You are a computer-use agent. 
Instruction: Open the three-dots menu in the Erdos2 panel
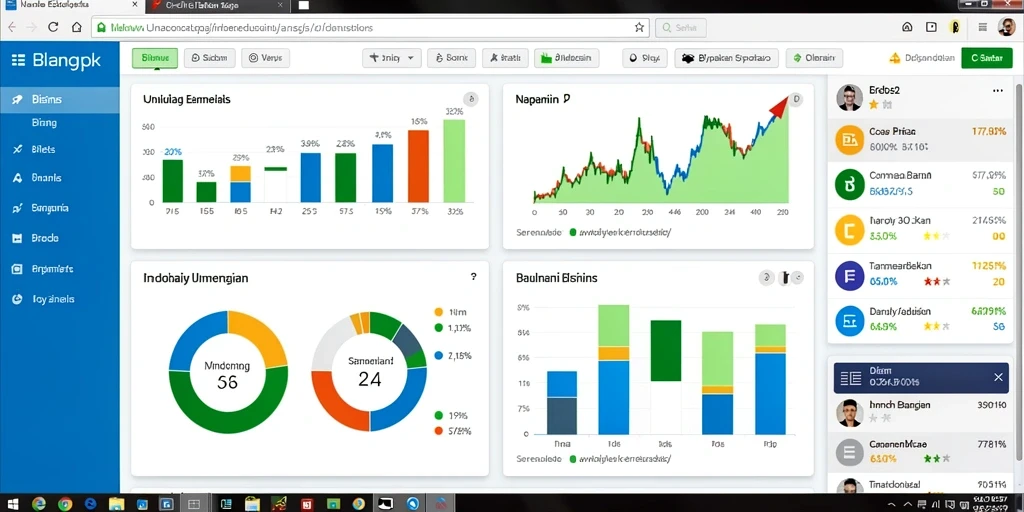(x=997, y=91)
